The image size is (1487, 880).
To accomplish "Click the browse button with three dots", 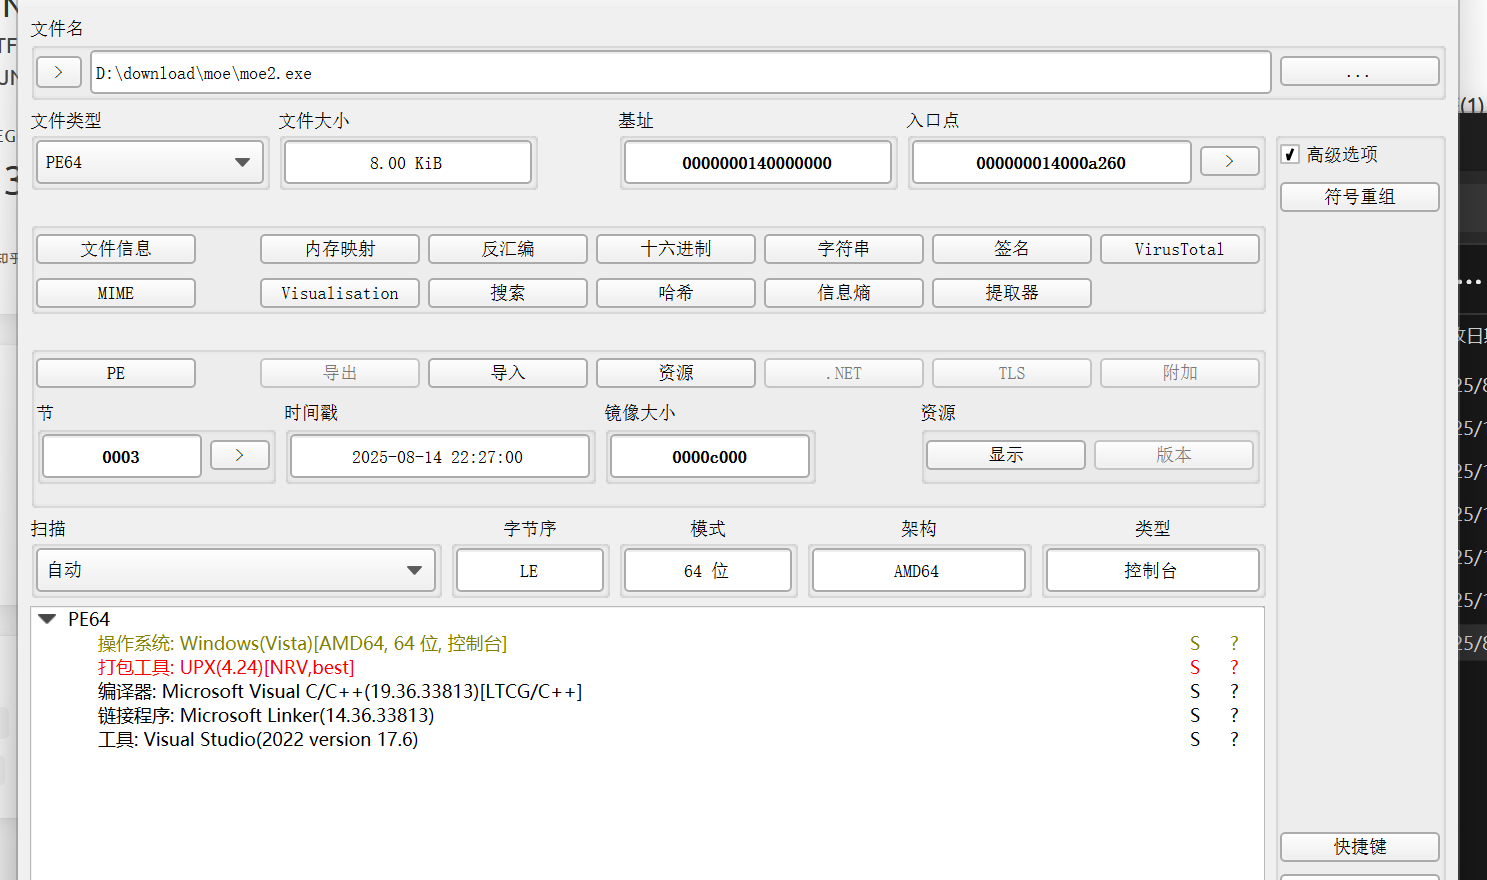I will point(1358,72).
